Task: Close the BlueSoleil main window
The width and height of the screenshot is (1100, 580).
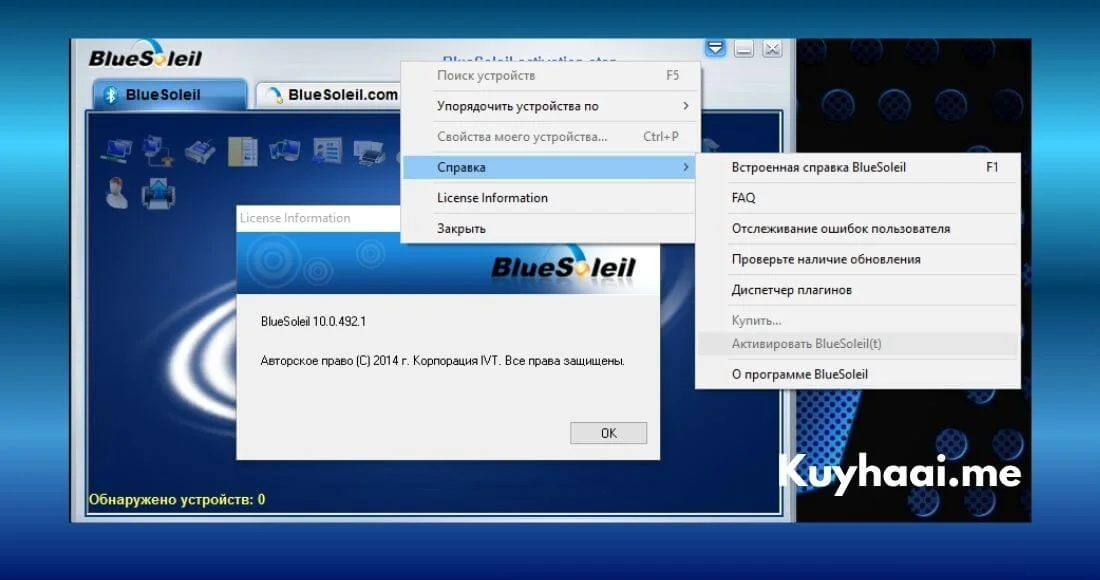Action: point(772,48)
